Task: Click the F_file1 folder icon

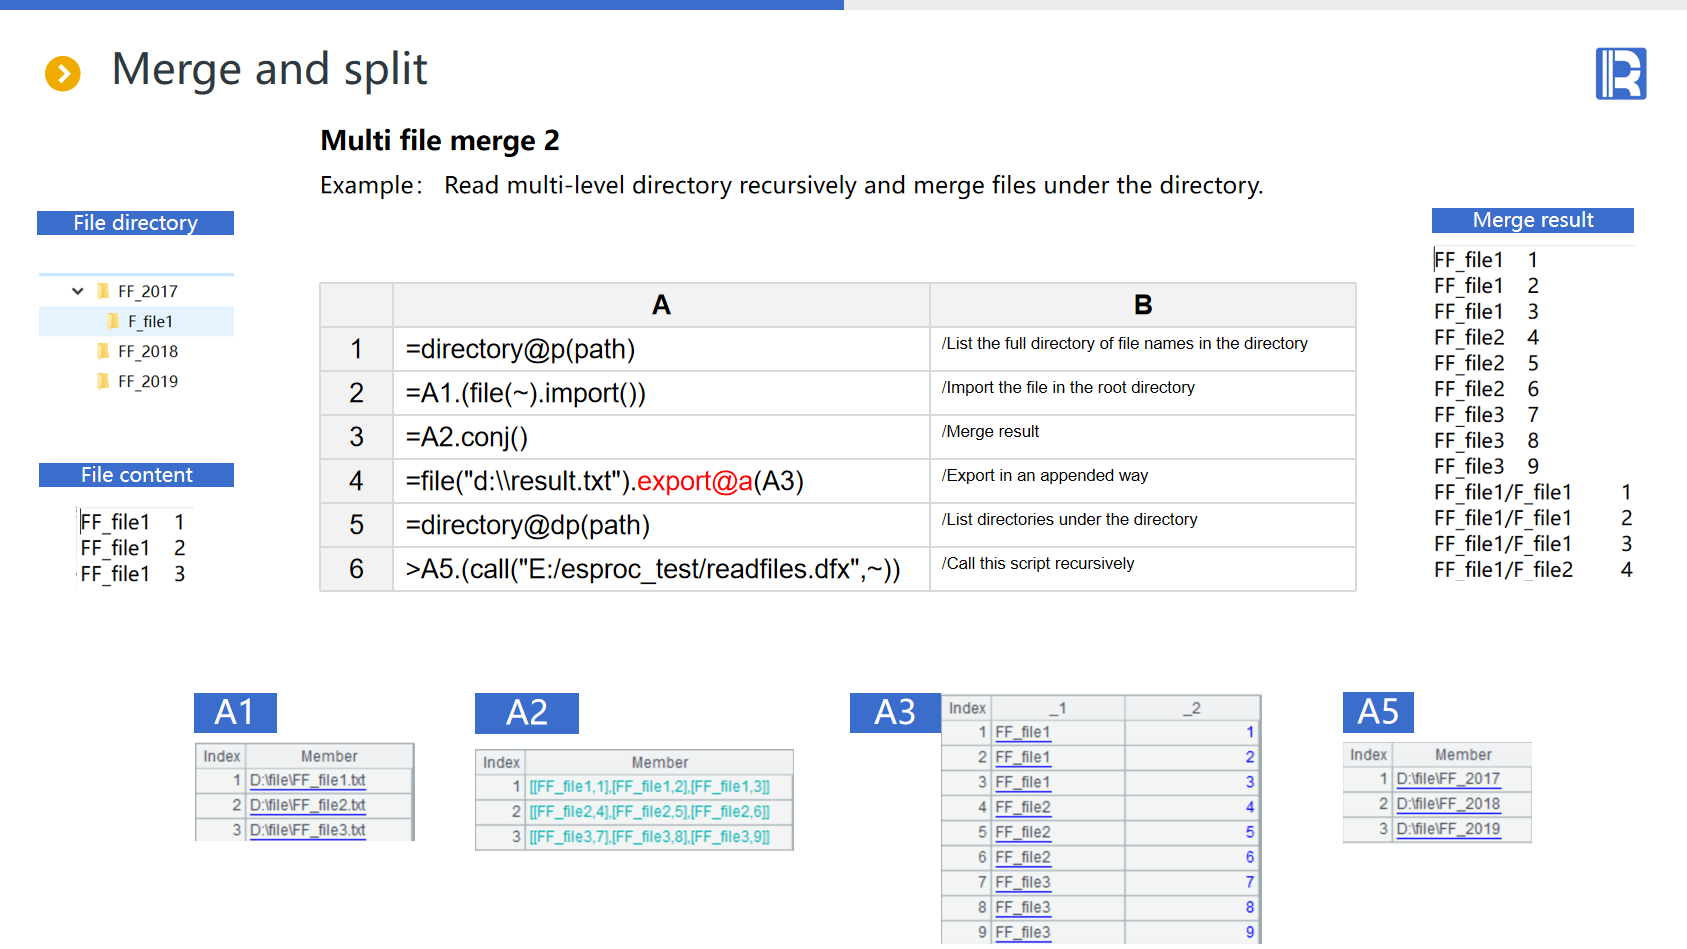Action: click(x=113, y=321)
